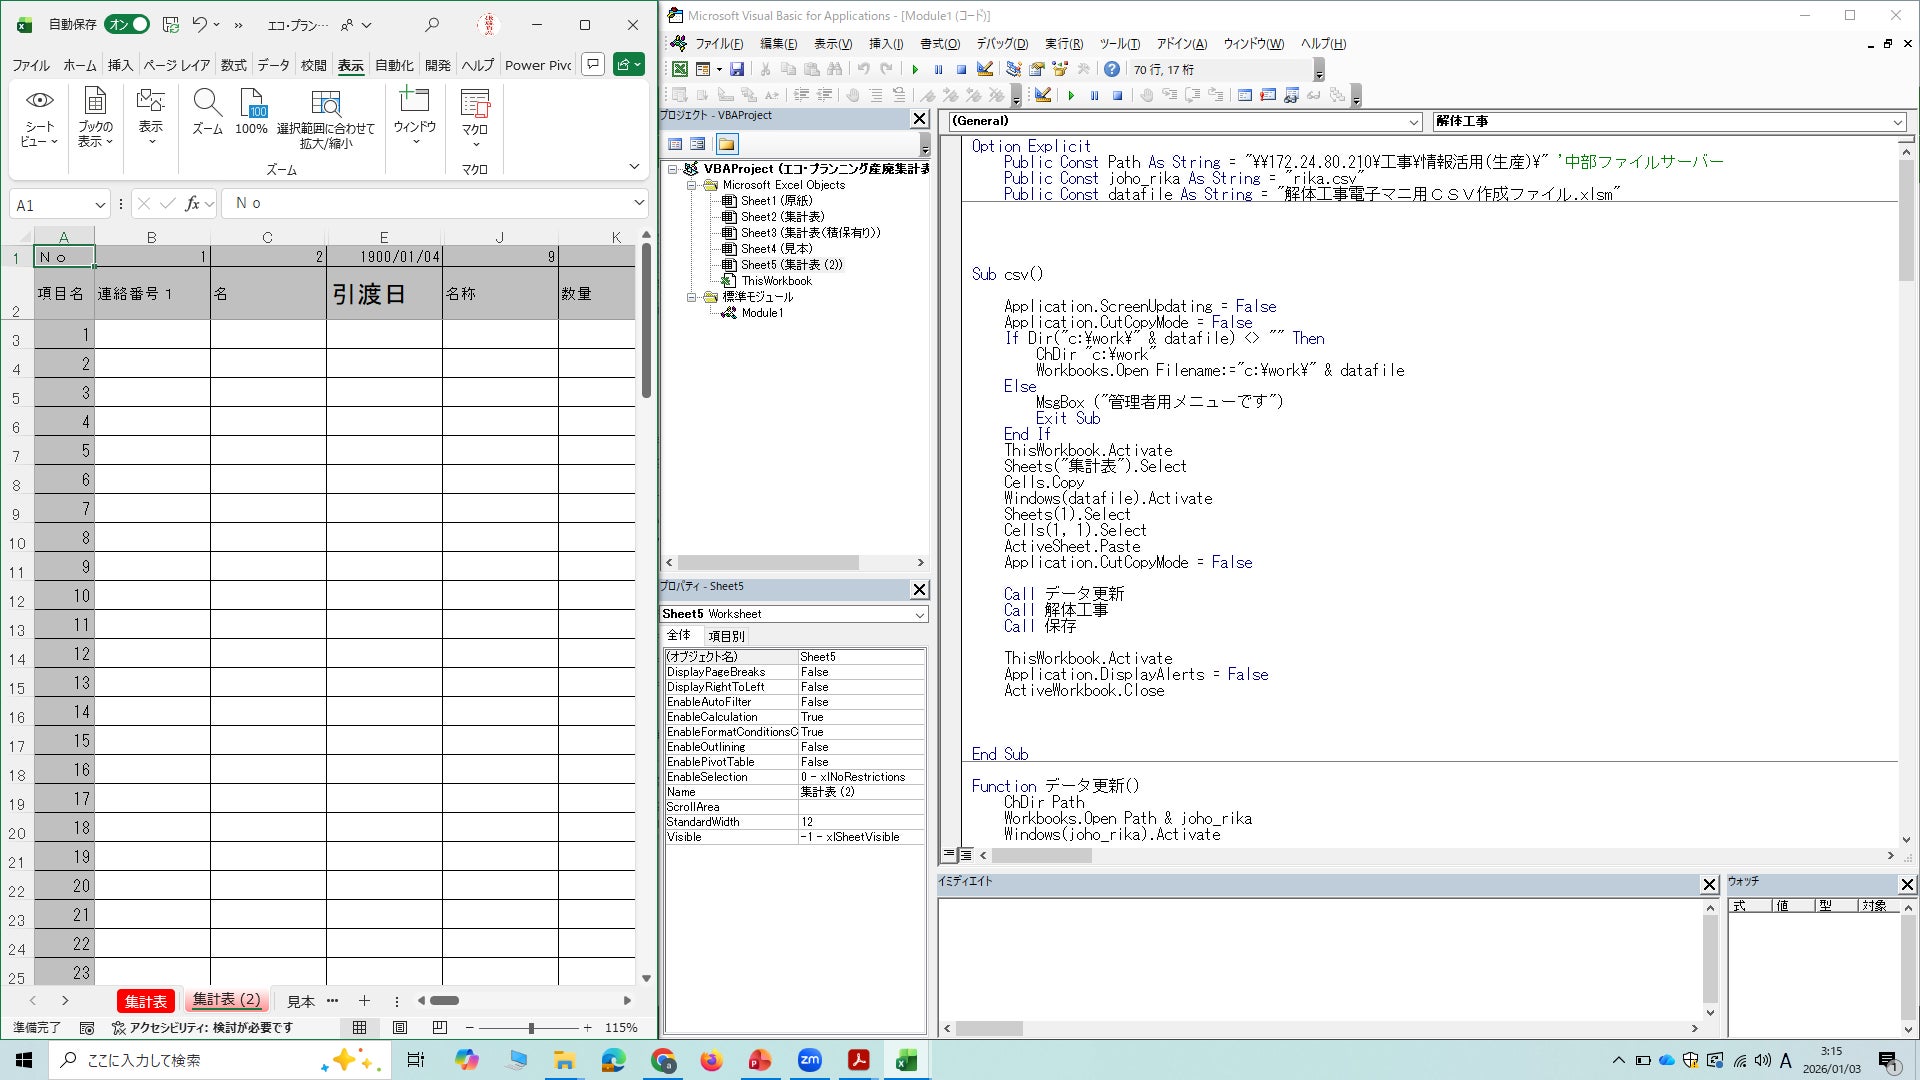The height and width of the screenshot is (1080, 1920).
Task: Click the save project floppy icon
Action: (737, 69)
